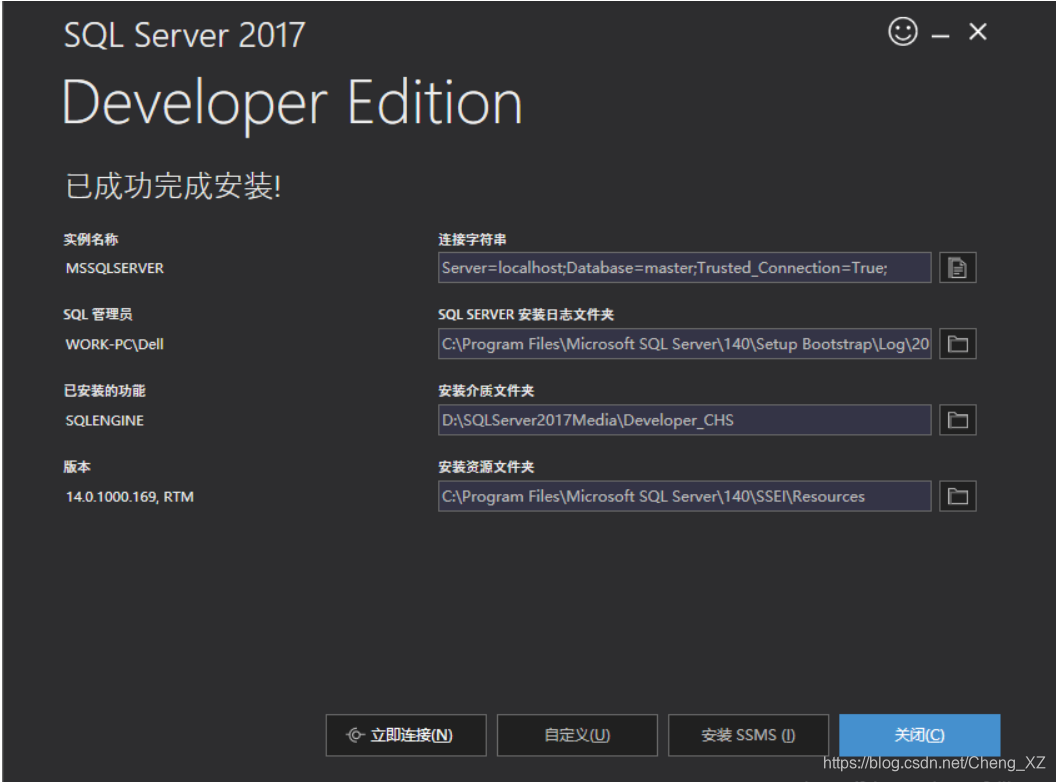
Task: Select the D:\SQLServer2017Media path field
Action: 684,420
